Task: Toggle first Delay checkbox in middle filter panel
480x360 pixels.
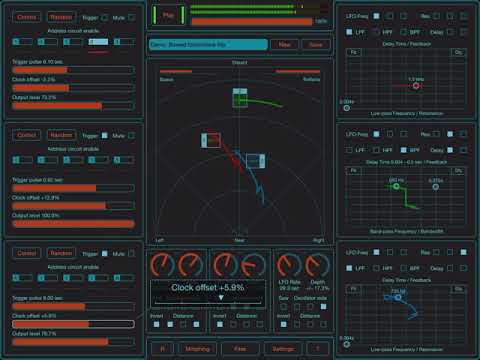Action: pos(450,150)
